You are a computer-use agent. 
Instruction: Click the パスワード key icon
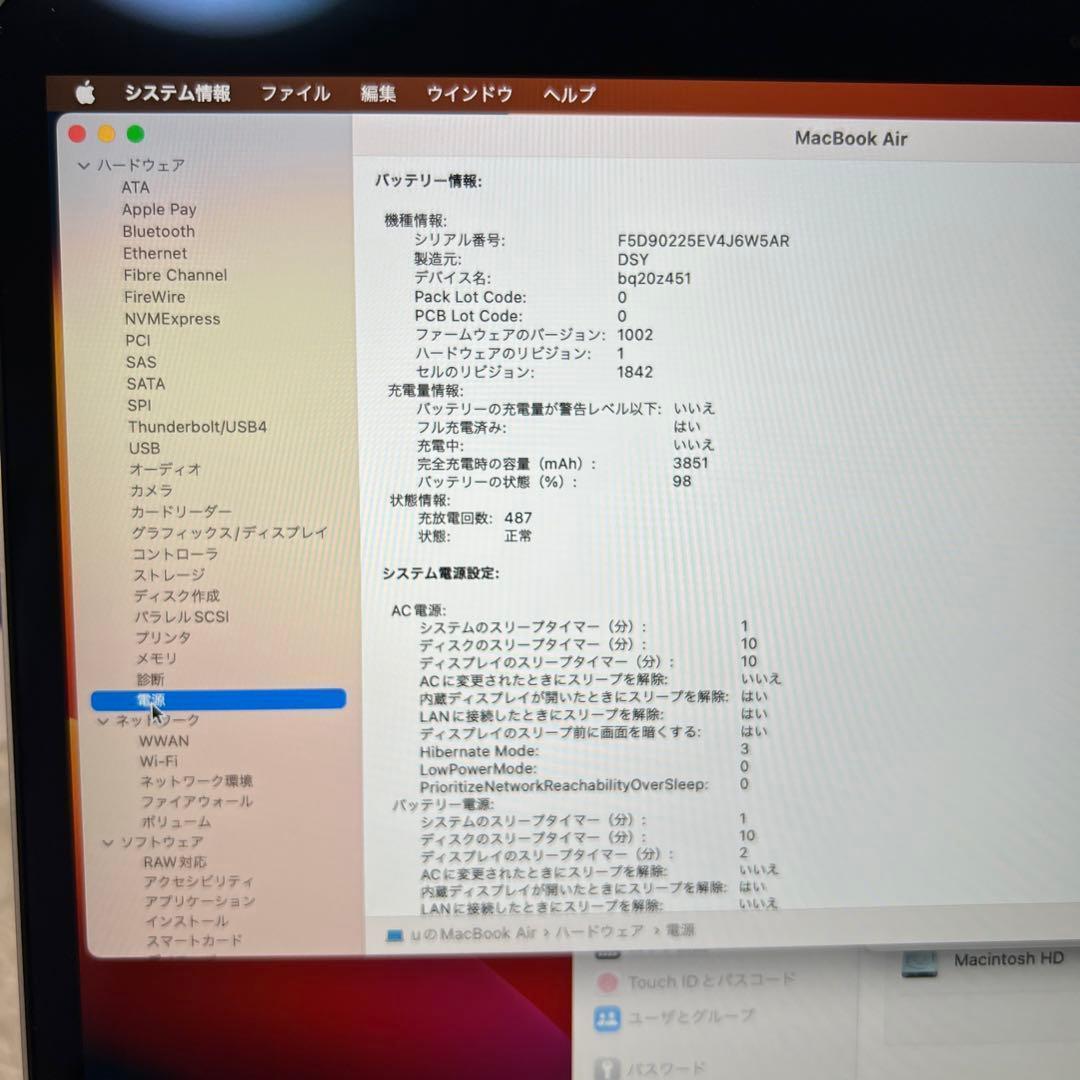609,1068
